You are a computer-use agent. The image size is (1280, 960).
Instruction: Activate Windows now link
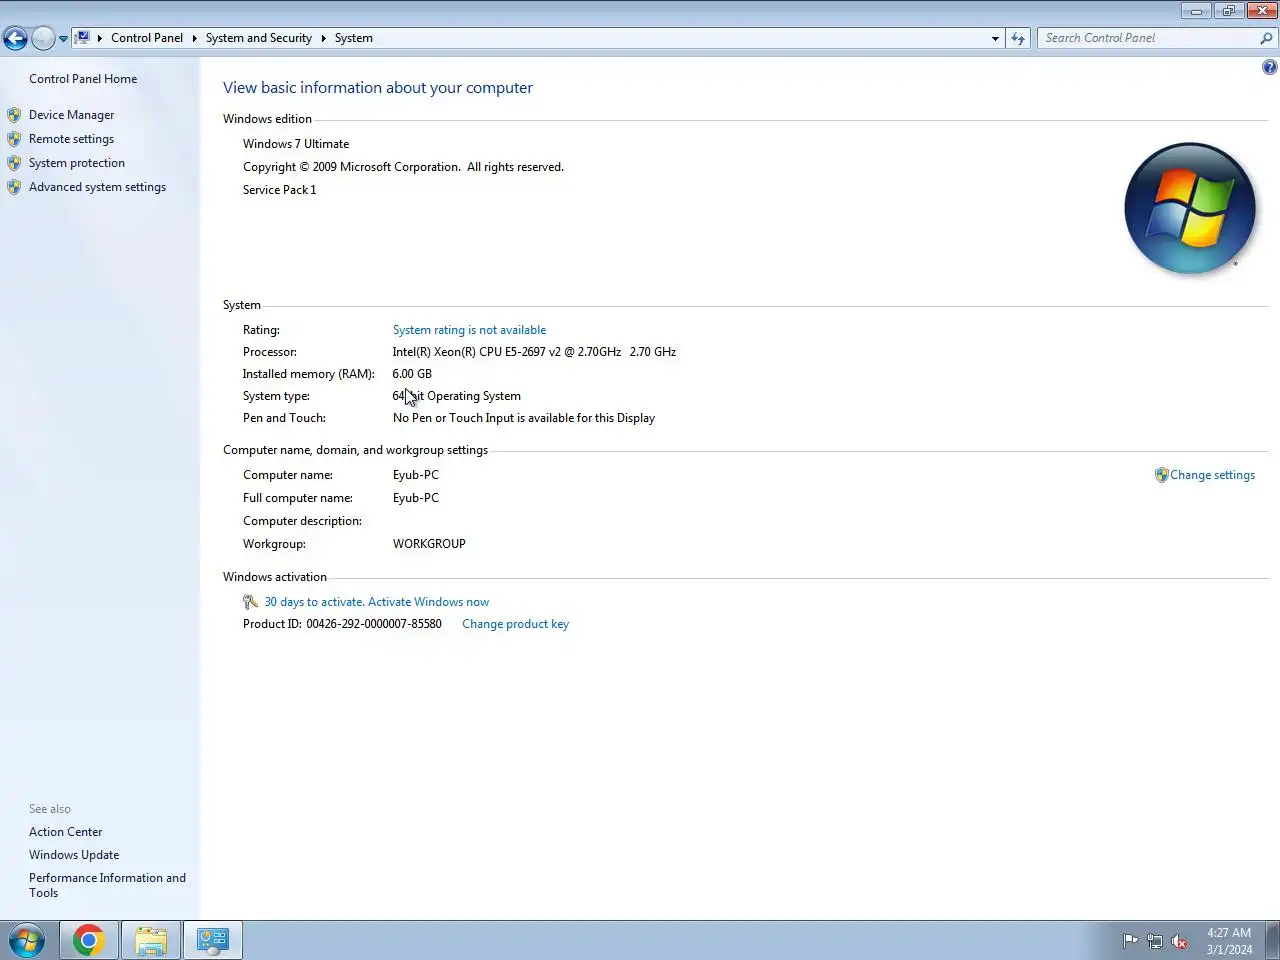(x=428, y=602)
